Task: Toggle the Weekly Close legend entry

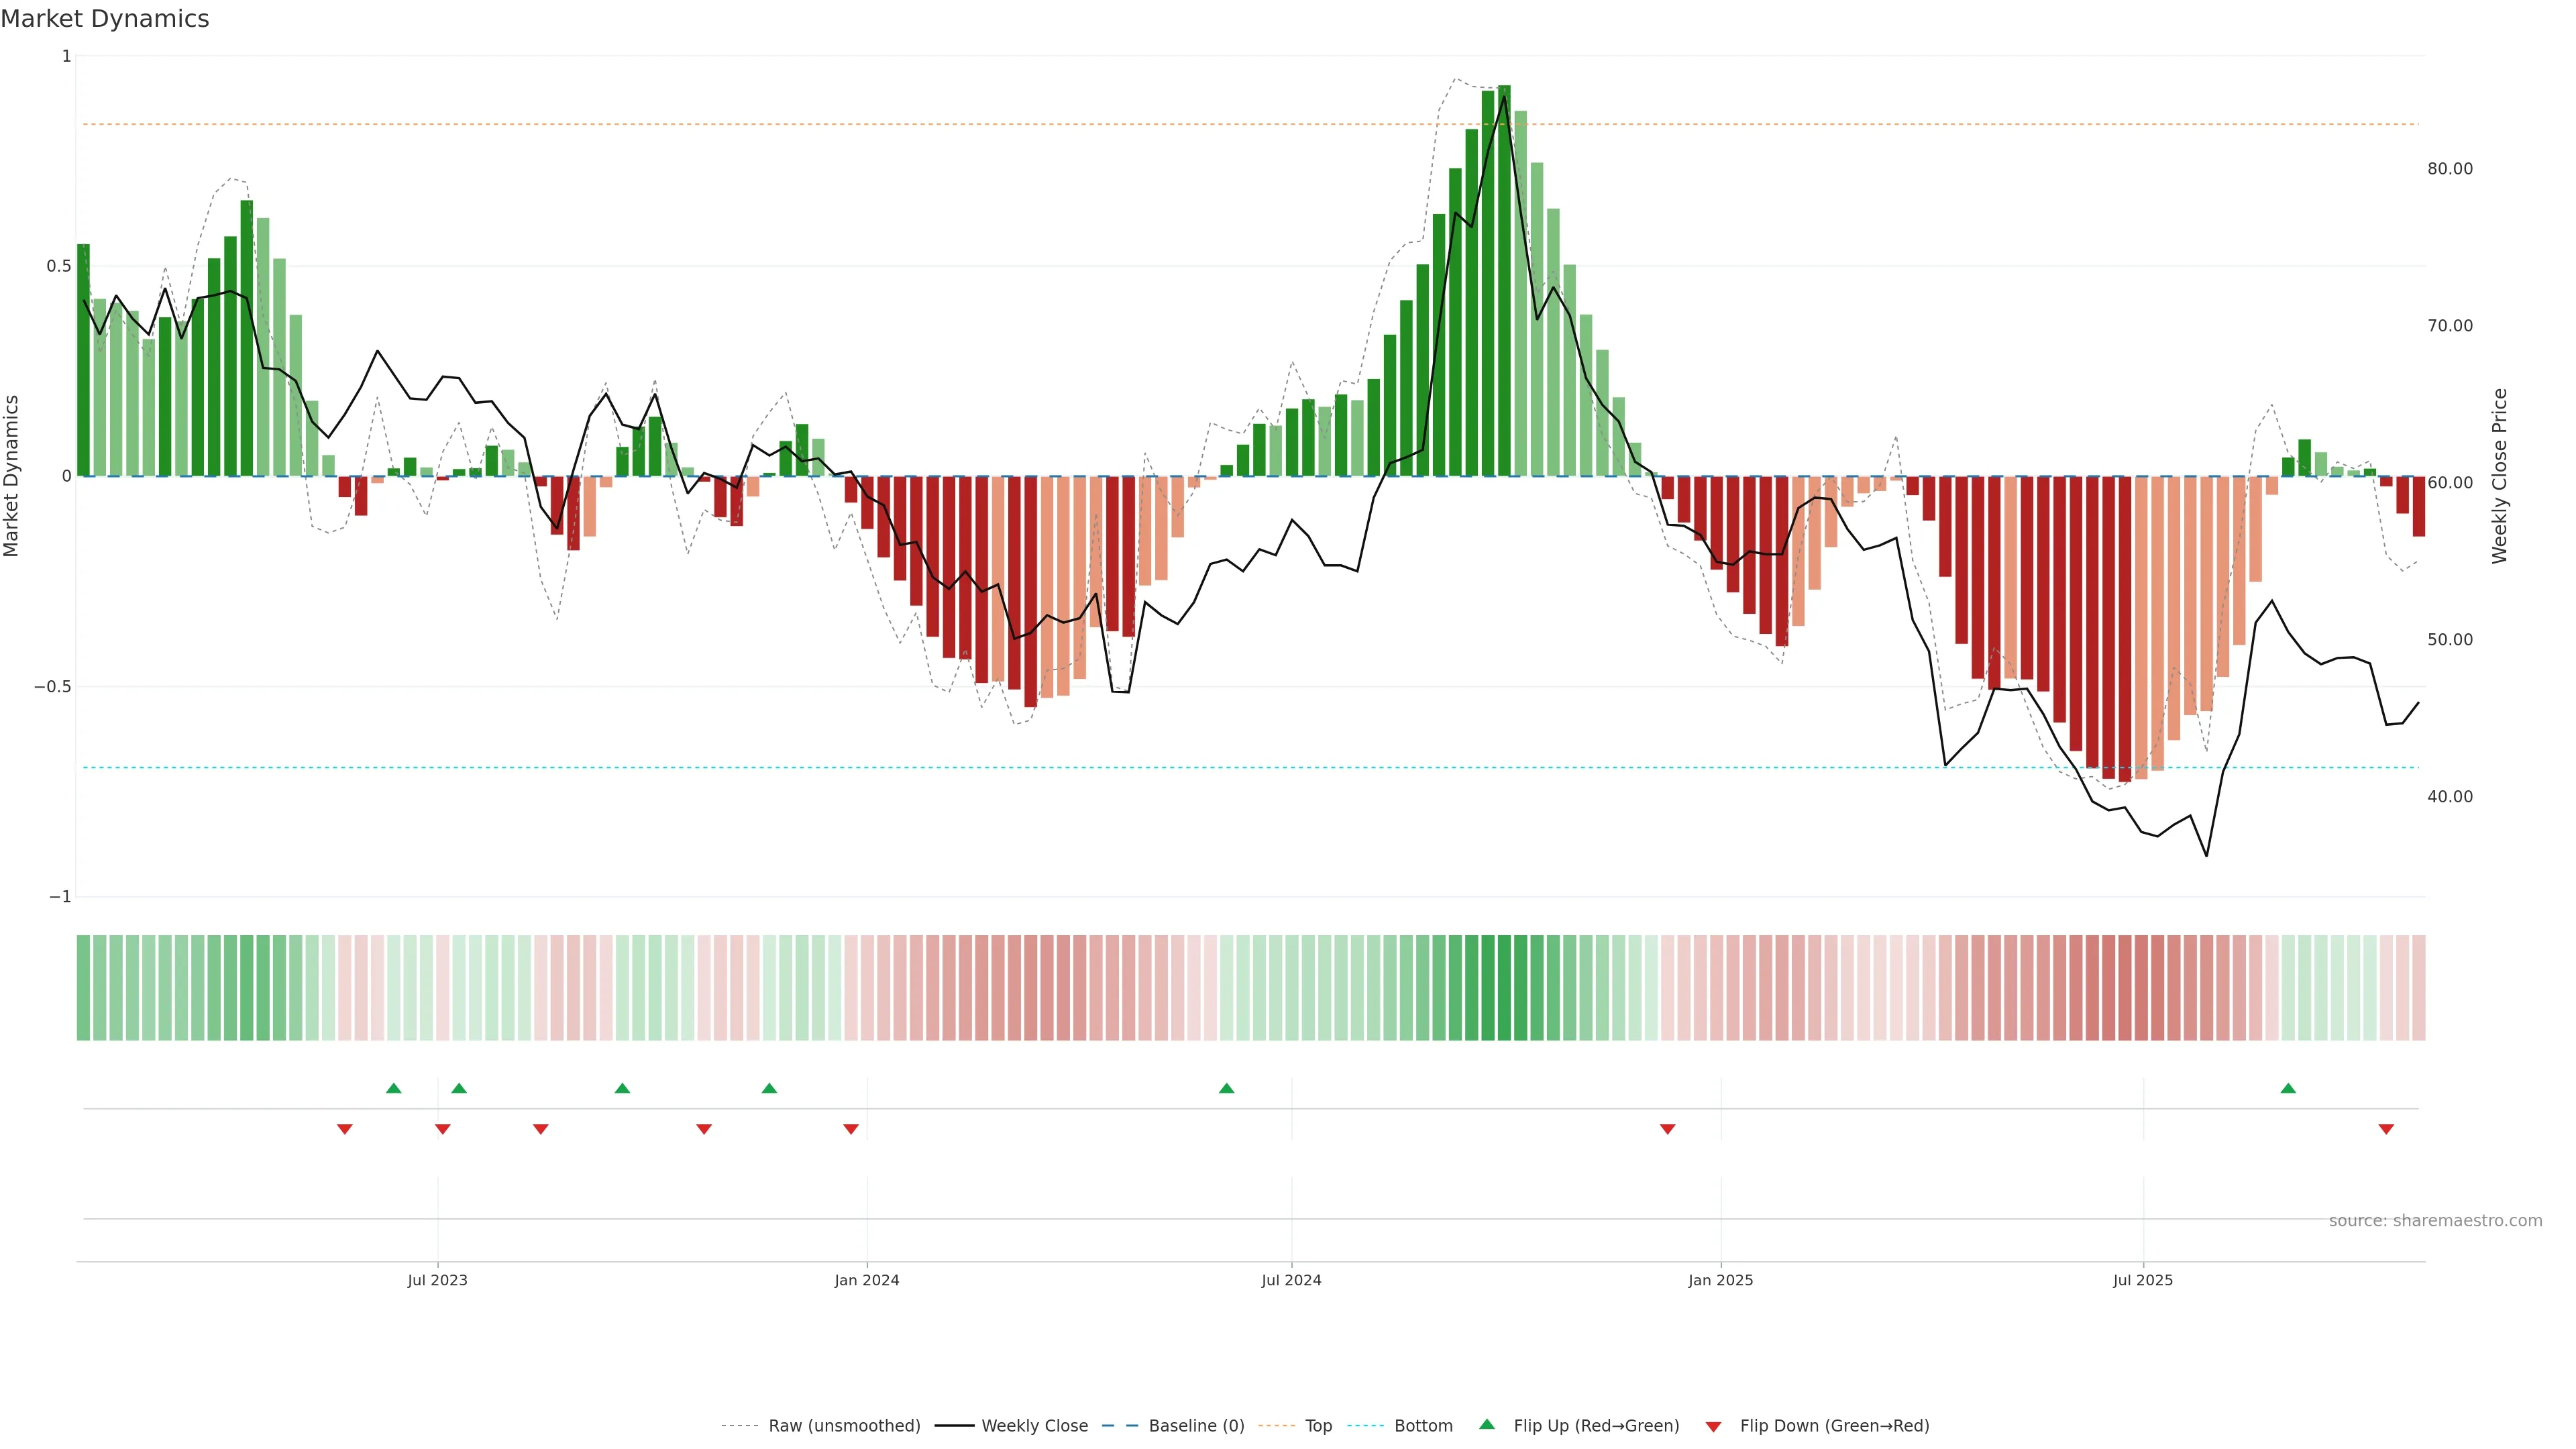Action: coord(1034,1426)
